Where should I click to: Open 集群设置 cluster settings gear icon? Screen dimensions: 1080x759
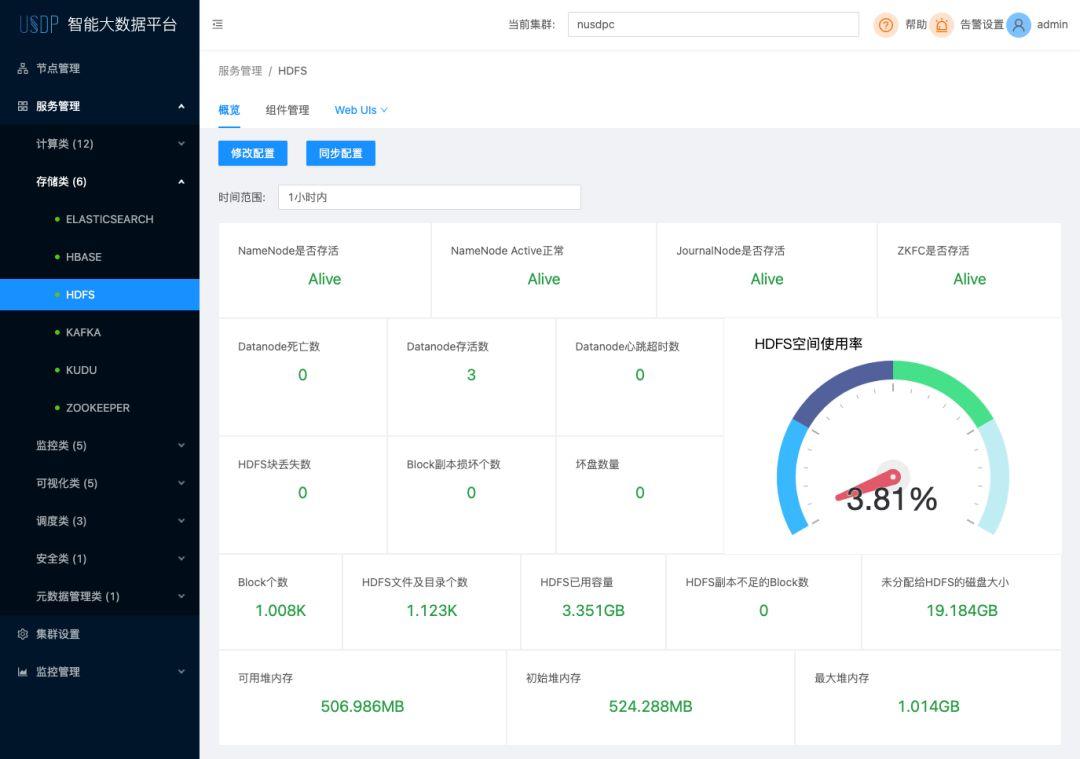click(x=22, y=633)
